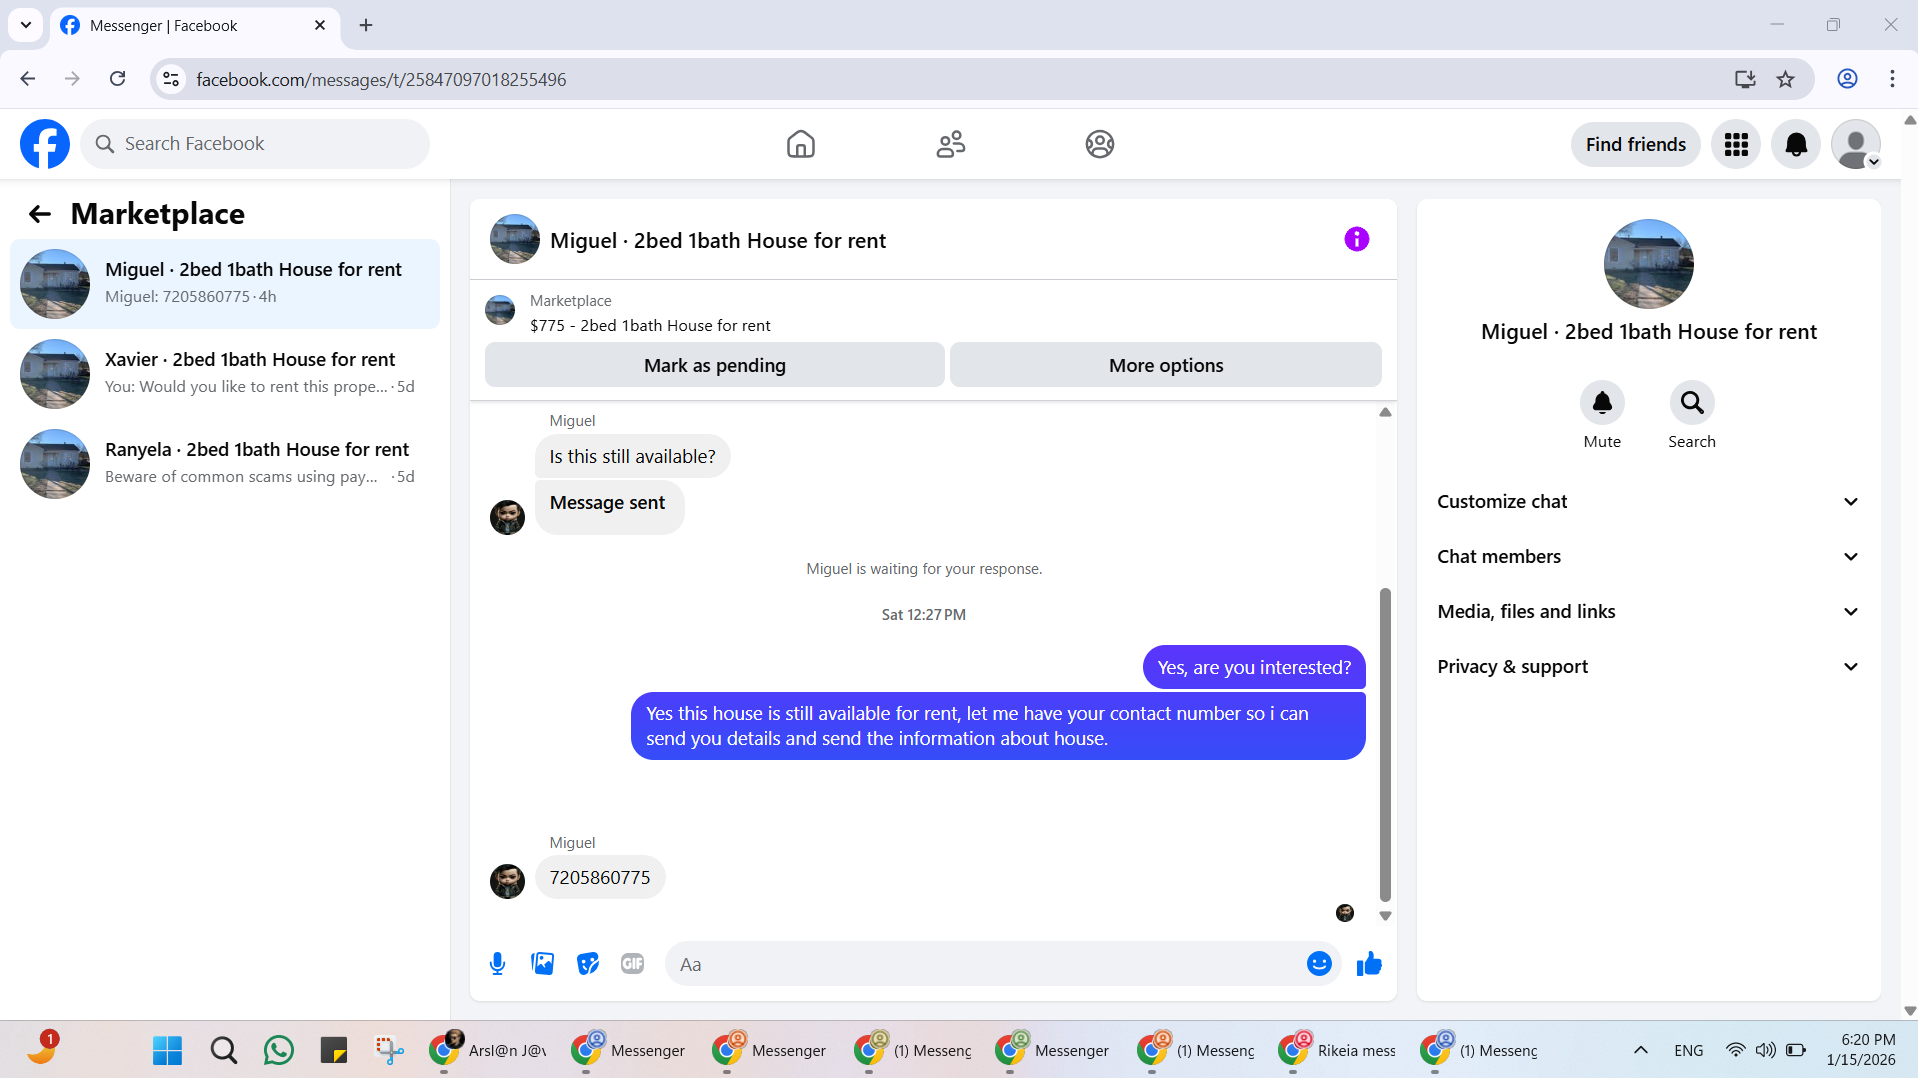Open the $775 2bed 1bath listing link
Viewport: 1918px width, 1078px height.
(x=650, y=326)
